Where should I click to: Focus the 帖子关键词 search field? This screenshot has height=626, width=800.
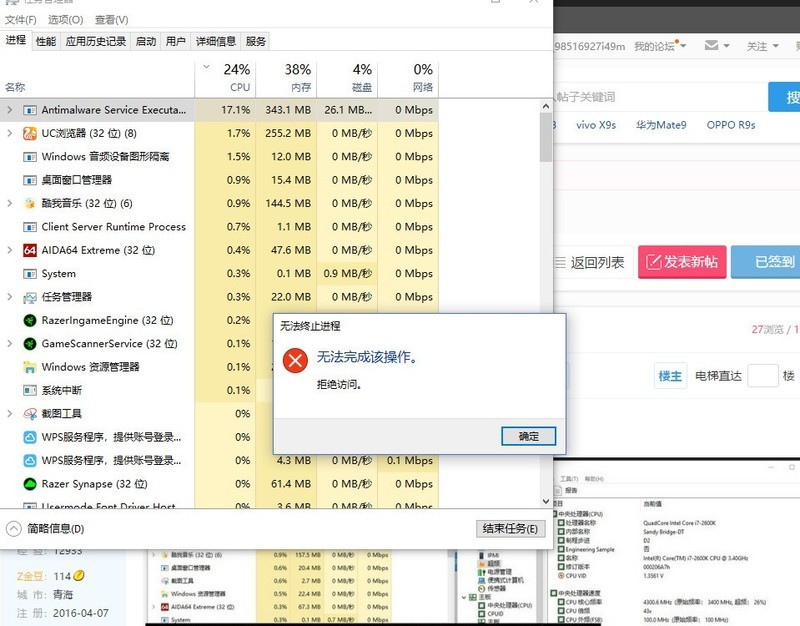(660, 97)
